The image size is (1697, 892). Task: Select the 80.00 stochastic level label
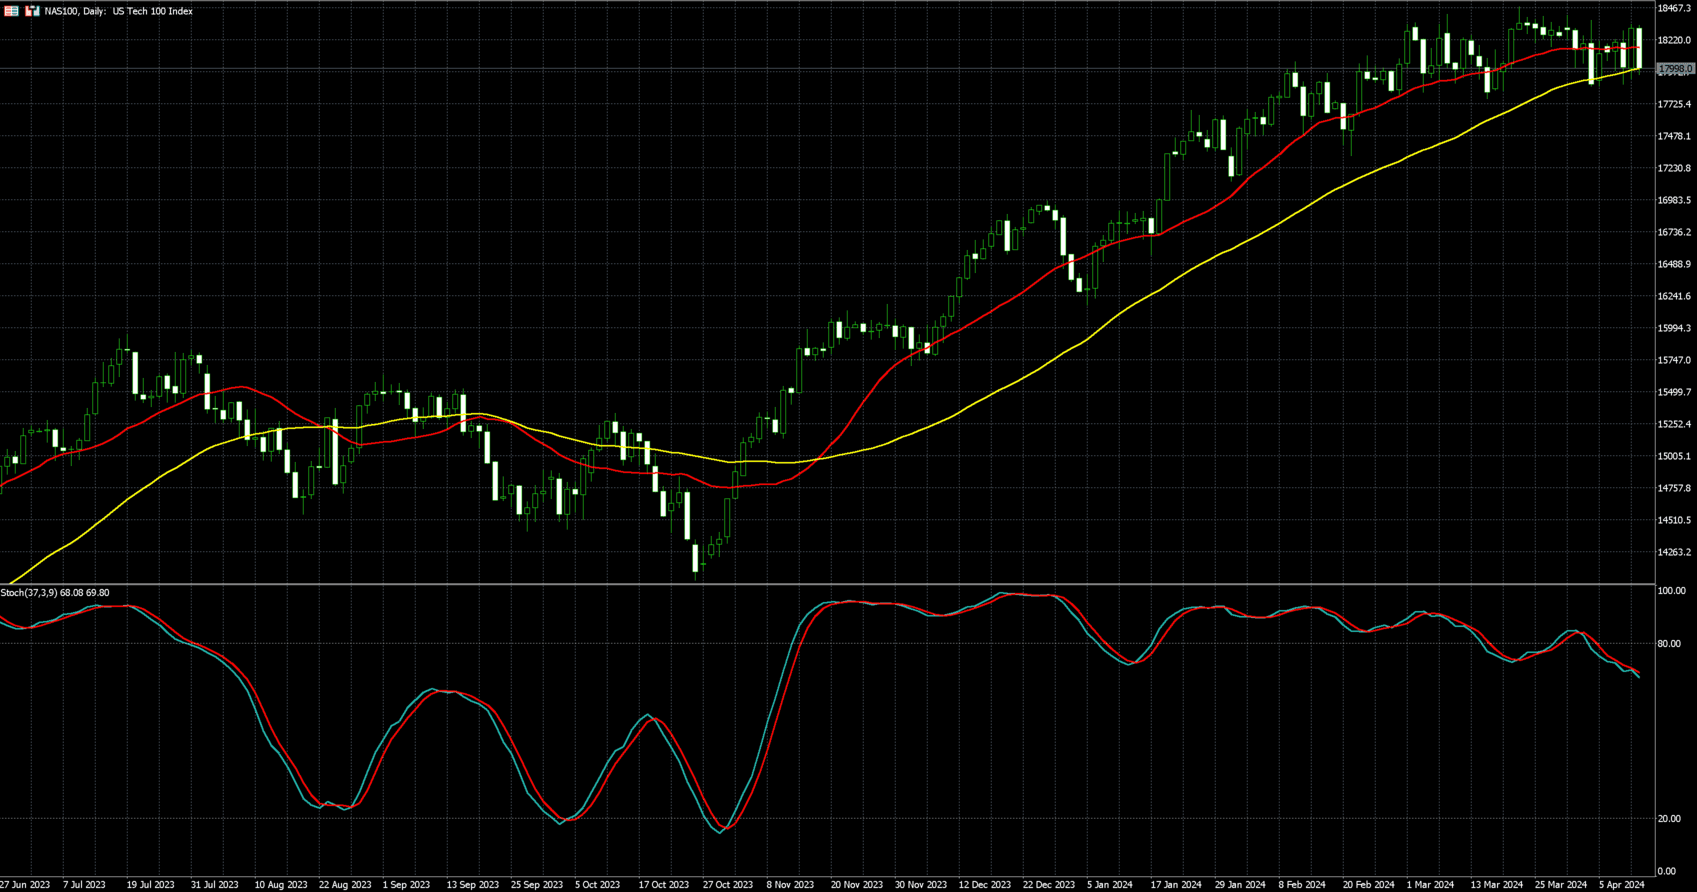tap(1669, 644)
